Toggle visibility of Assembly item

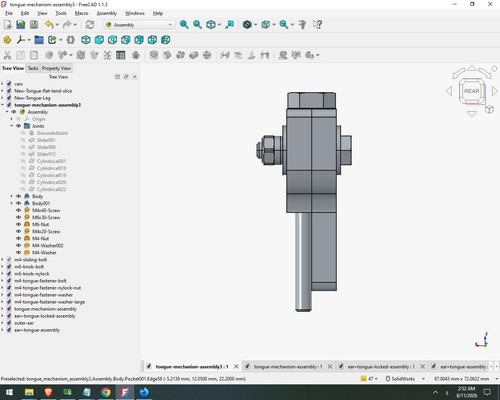pos(14,112)
